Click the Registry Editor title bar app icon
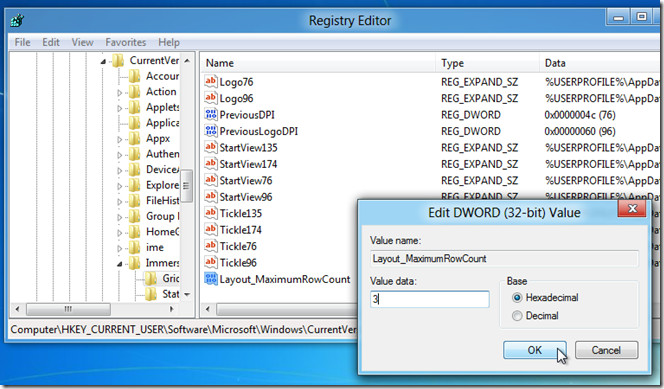664x389 pixels. (x=17, y=20)
